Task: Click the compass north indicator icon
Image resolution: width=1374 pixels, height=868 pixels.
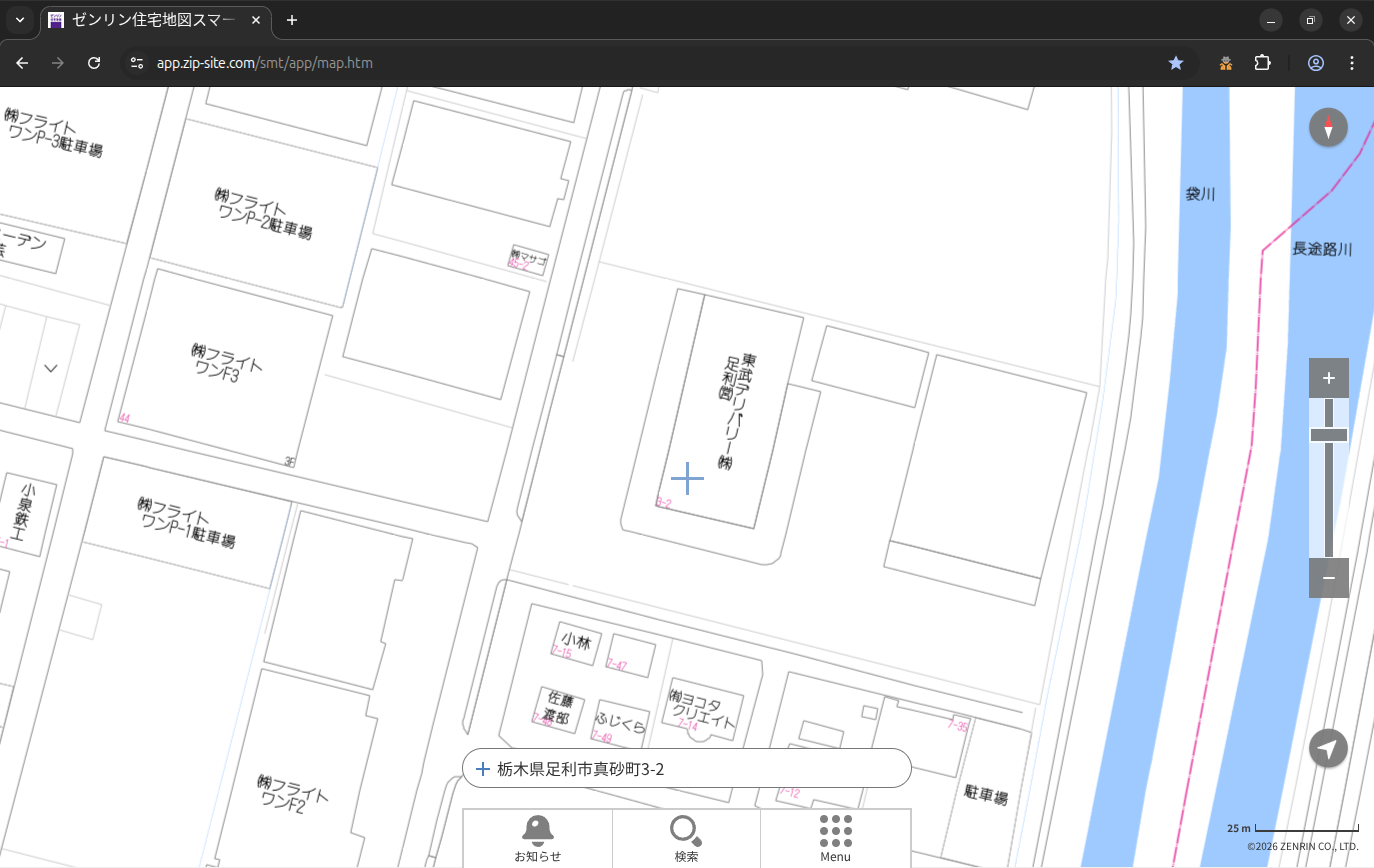Action: (x=1328, y=128)
